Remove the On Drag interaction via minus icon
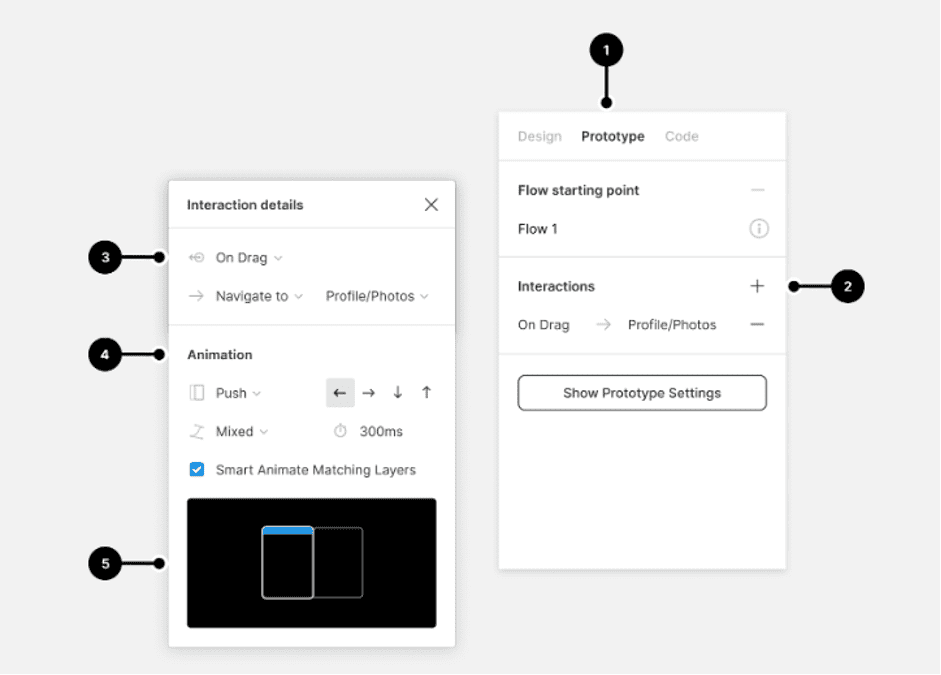The image size is (941, 675). coord(757,324)
